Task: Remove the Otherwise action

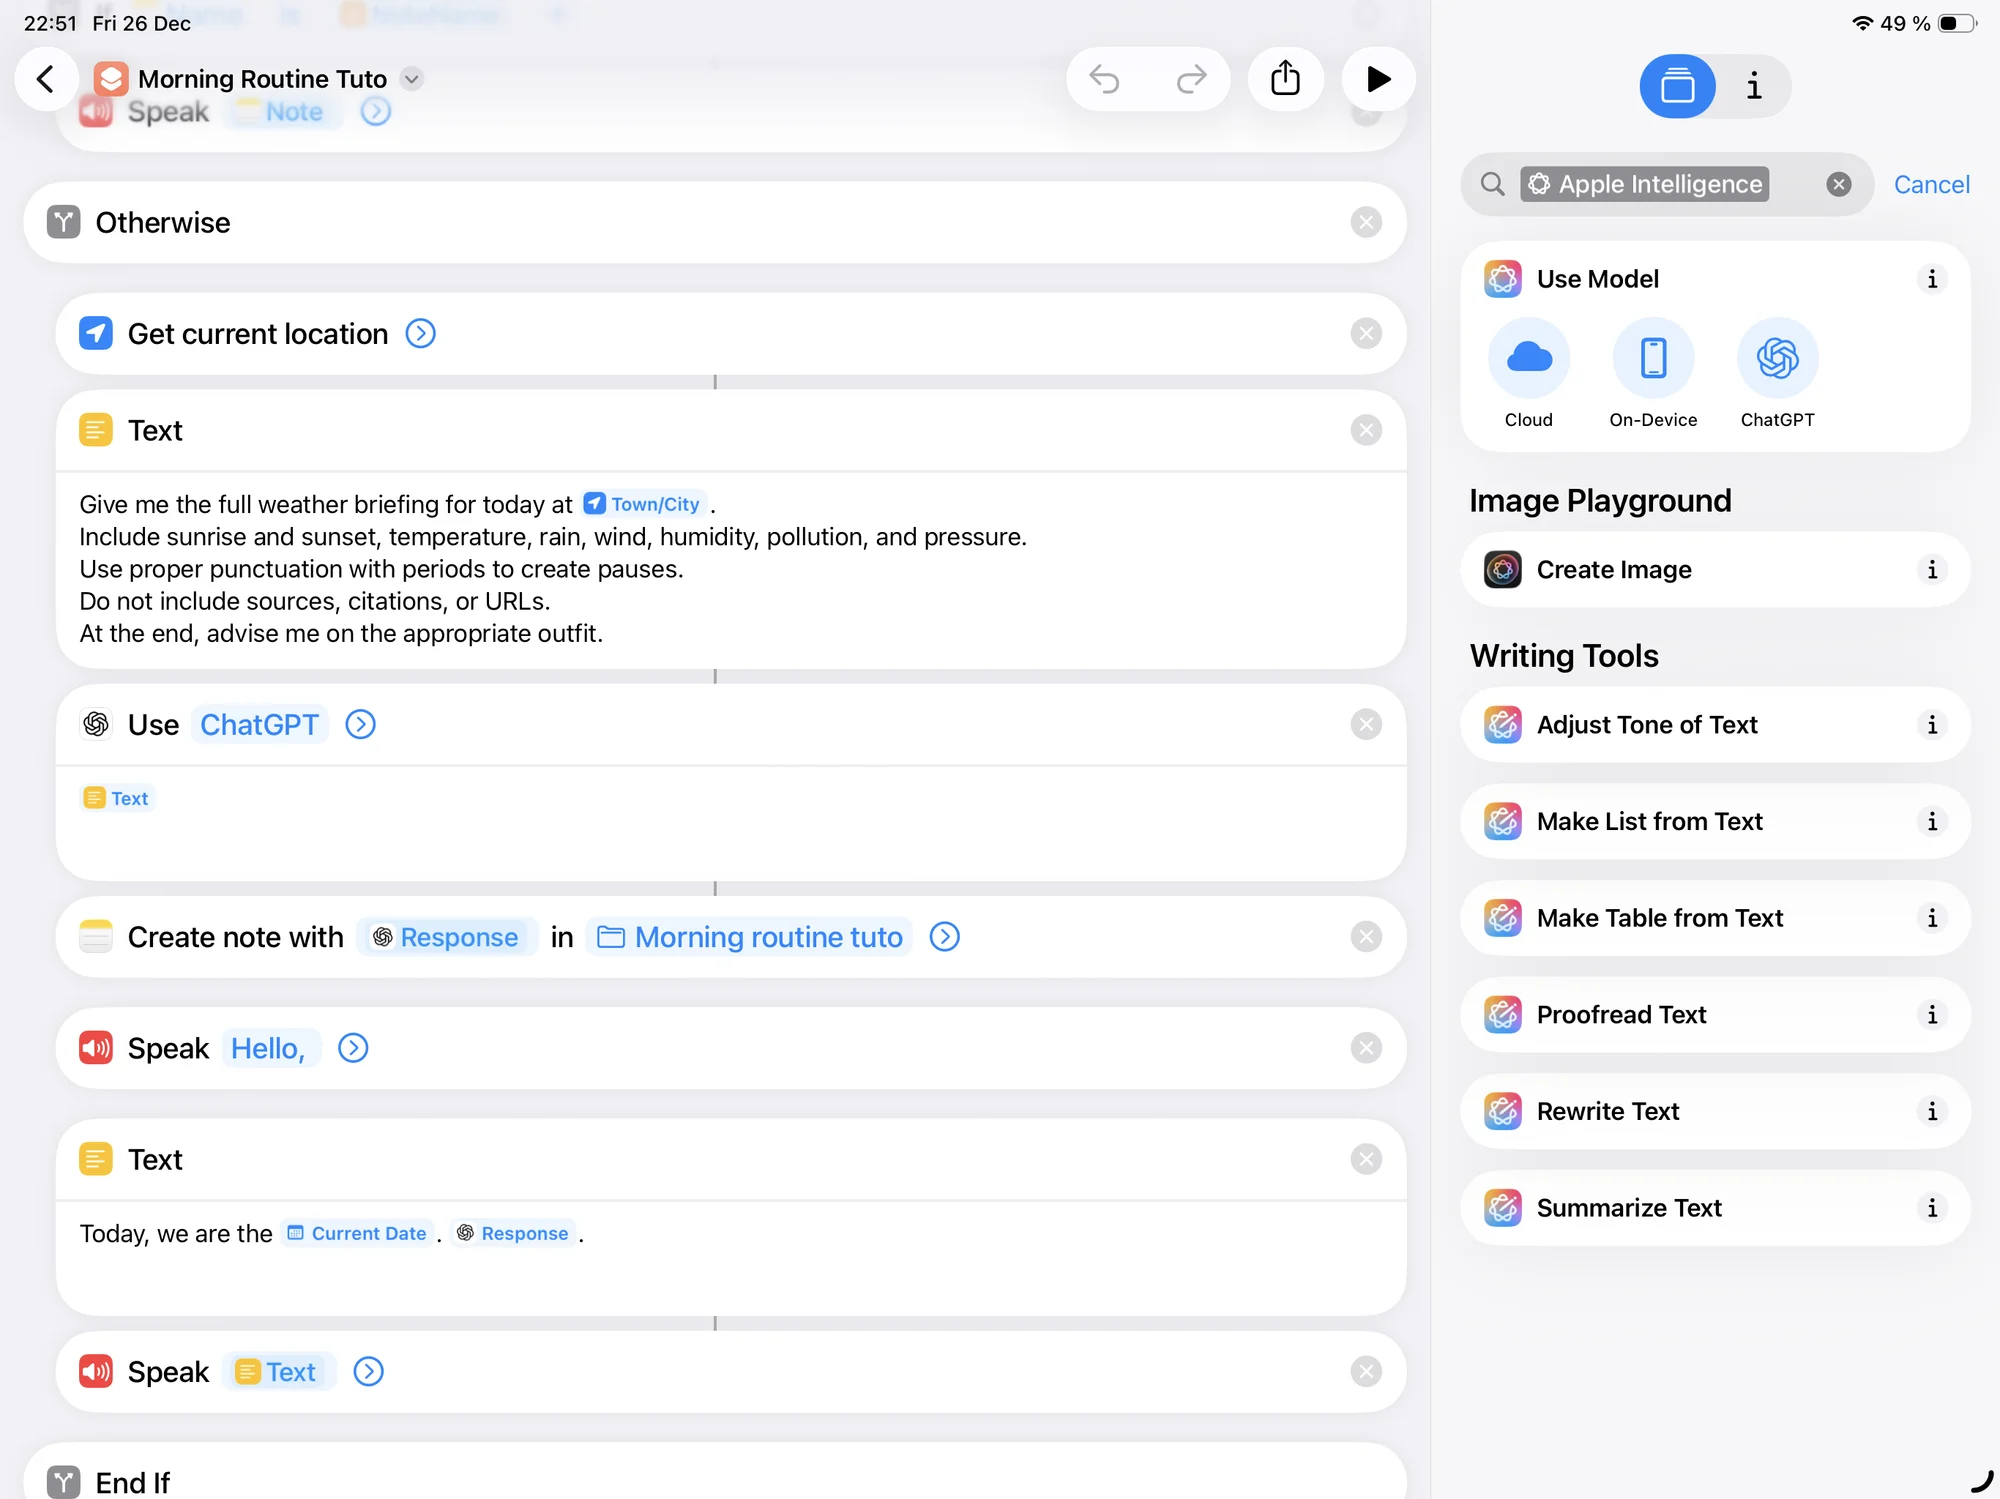Action: (1365, 222)
